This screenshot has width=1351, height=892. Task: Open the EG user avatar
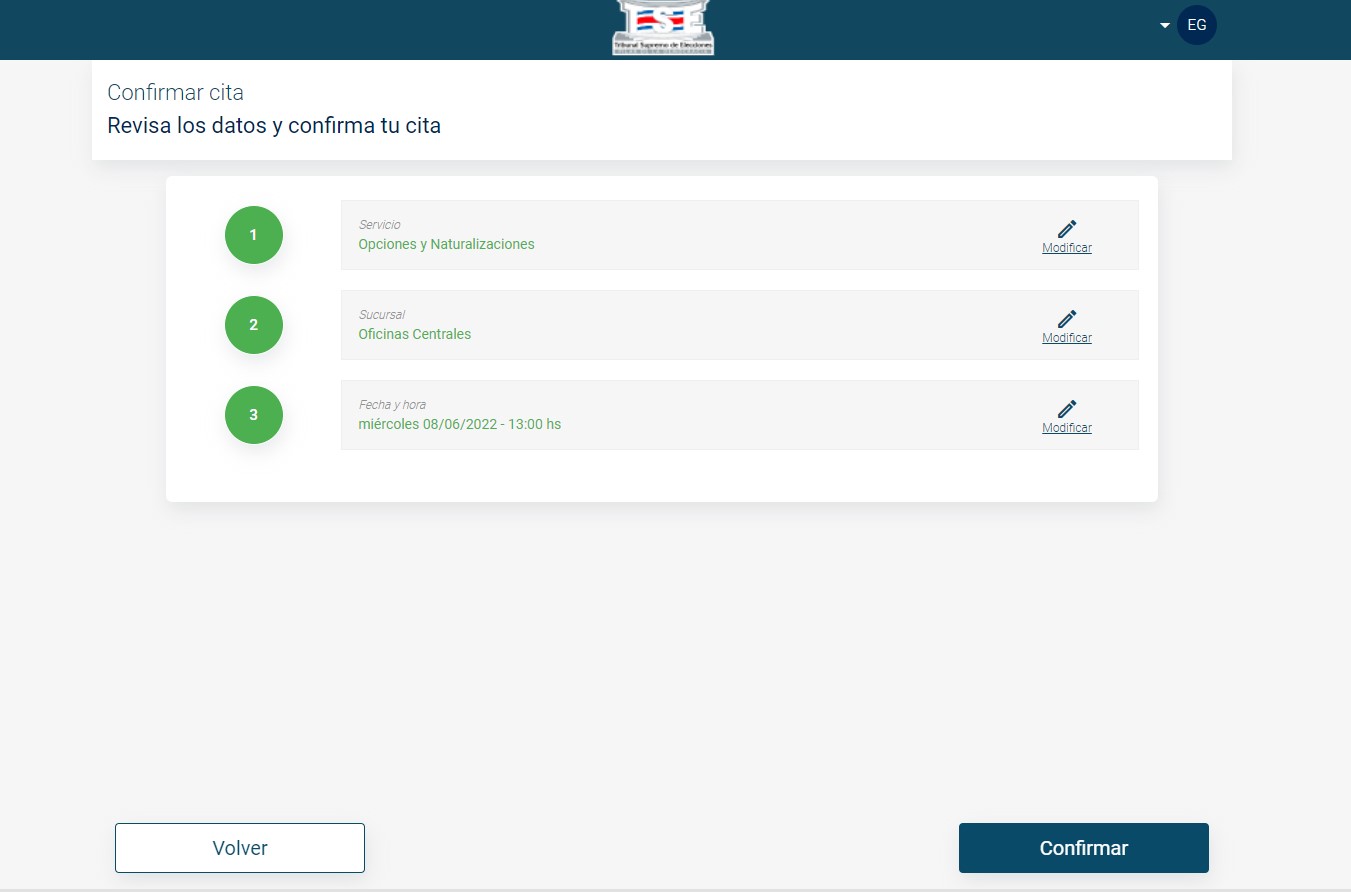(x=1196, y=25)
